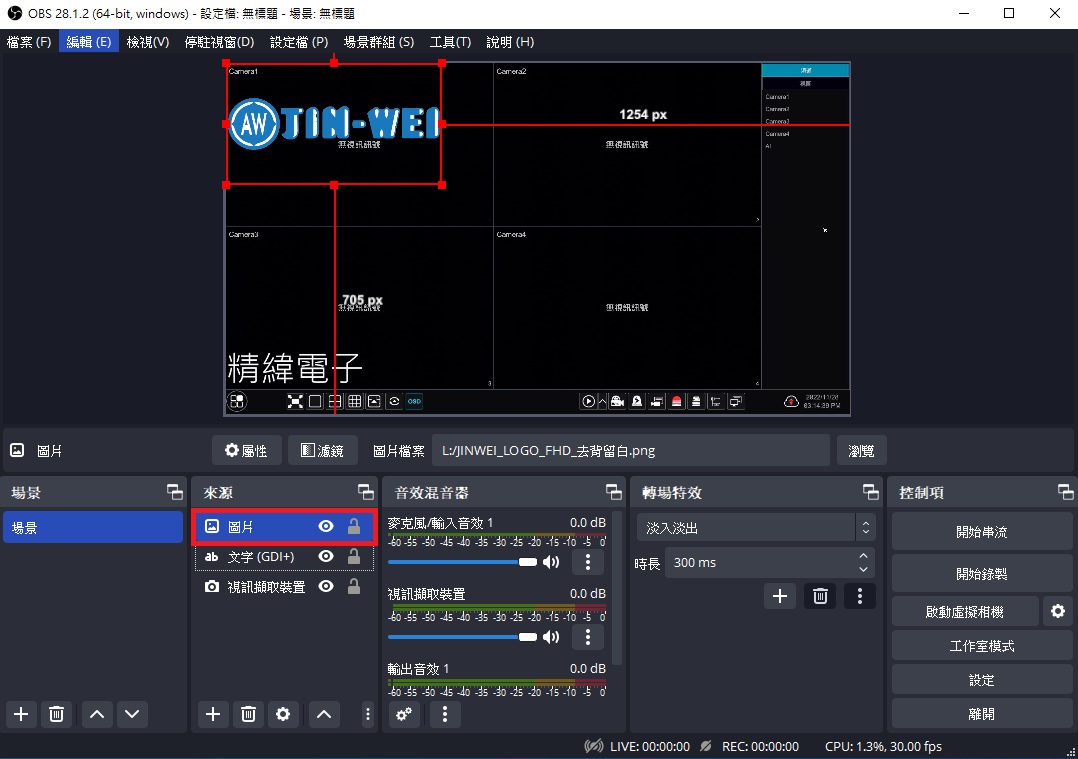Open the 停駐視窗(D) menu
The image size is (1078, 759).
219,42
